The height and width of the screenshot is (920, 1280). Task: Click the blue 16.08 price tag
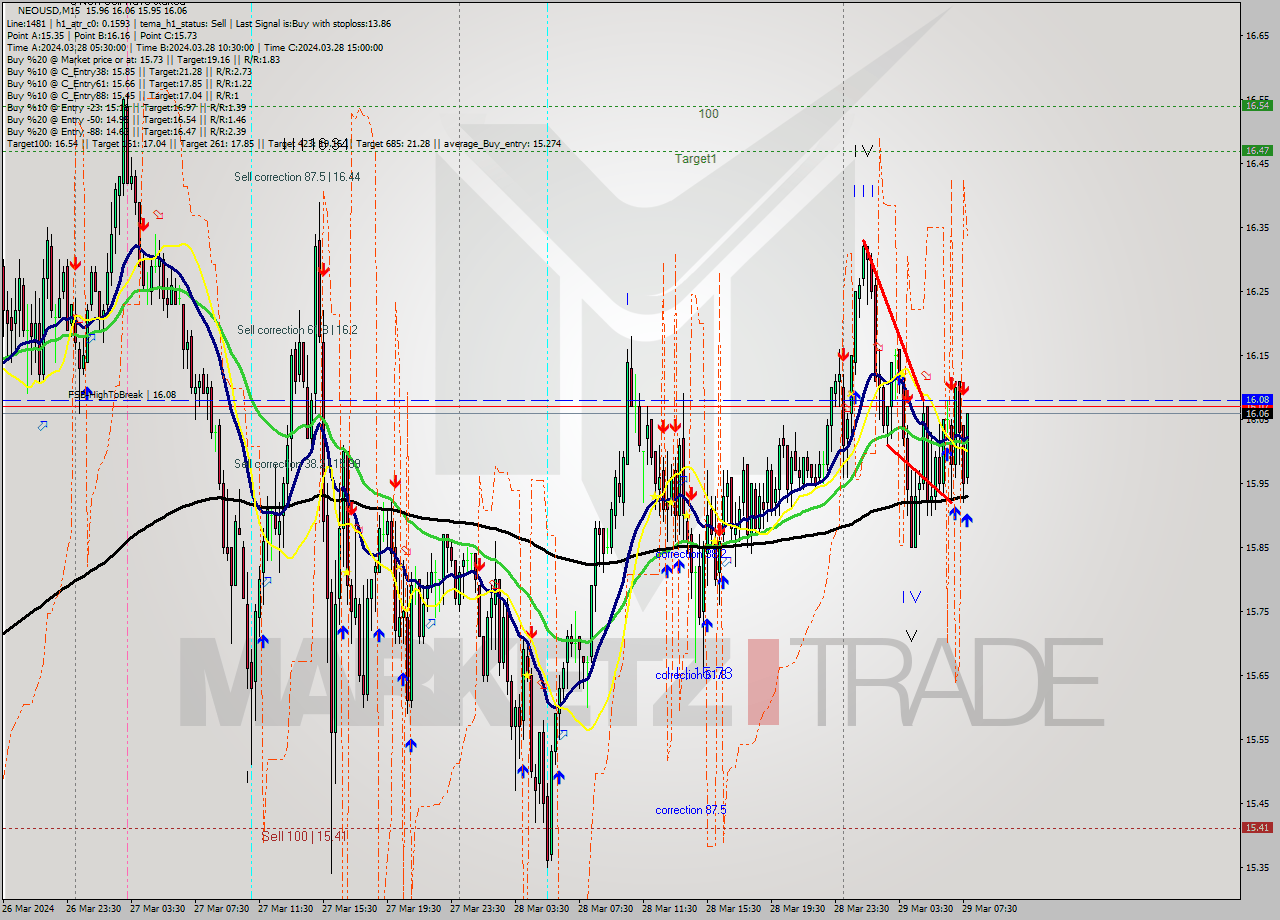[1257, 400]
